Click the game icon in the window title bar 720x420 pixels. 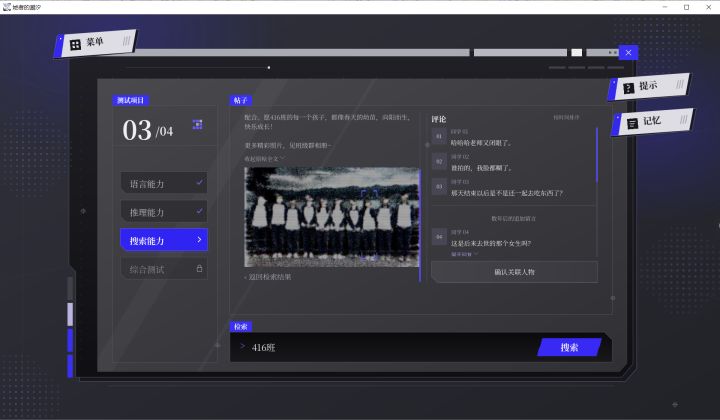[x=6, y=7]
